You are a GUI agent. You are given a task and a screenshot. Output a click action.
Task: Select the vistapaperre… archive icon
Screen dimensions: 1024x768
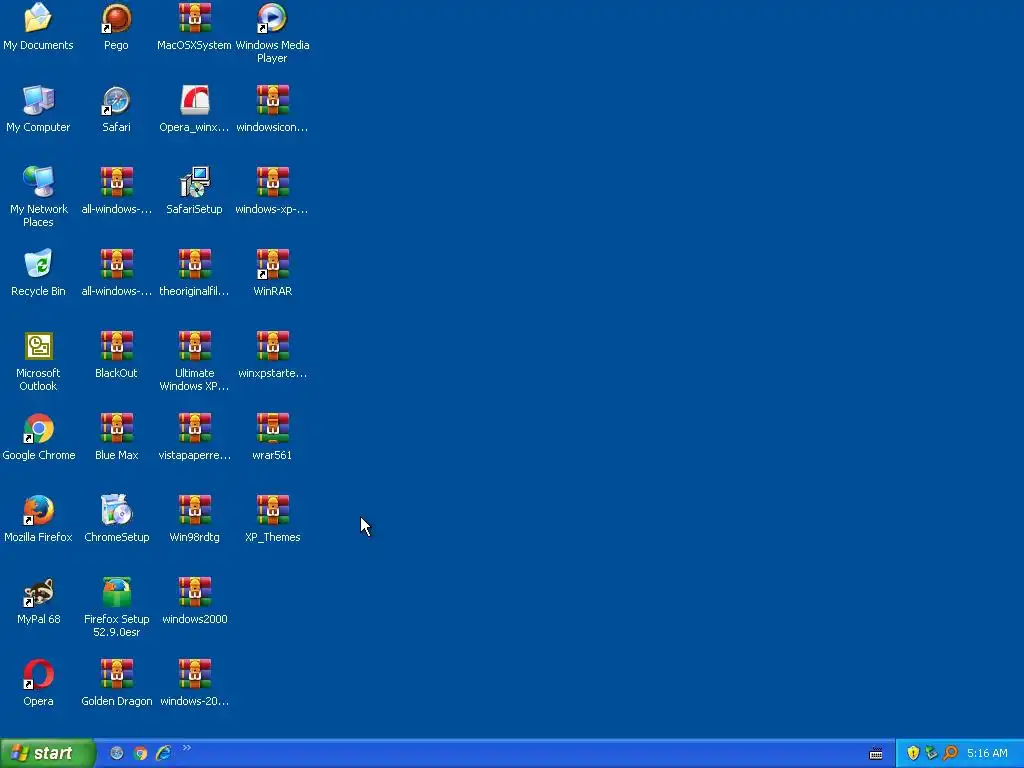point(195,428)
